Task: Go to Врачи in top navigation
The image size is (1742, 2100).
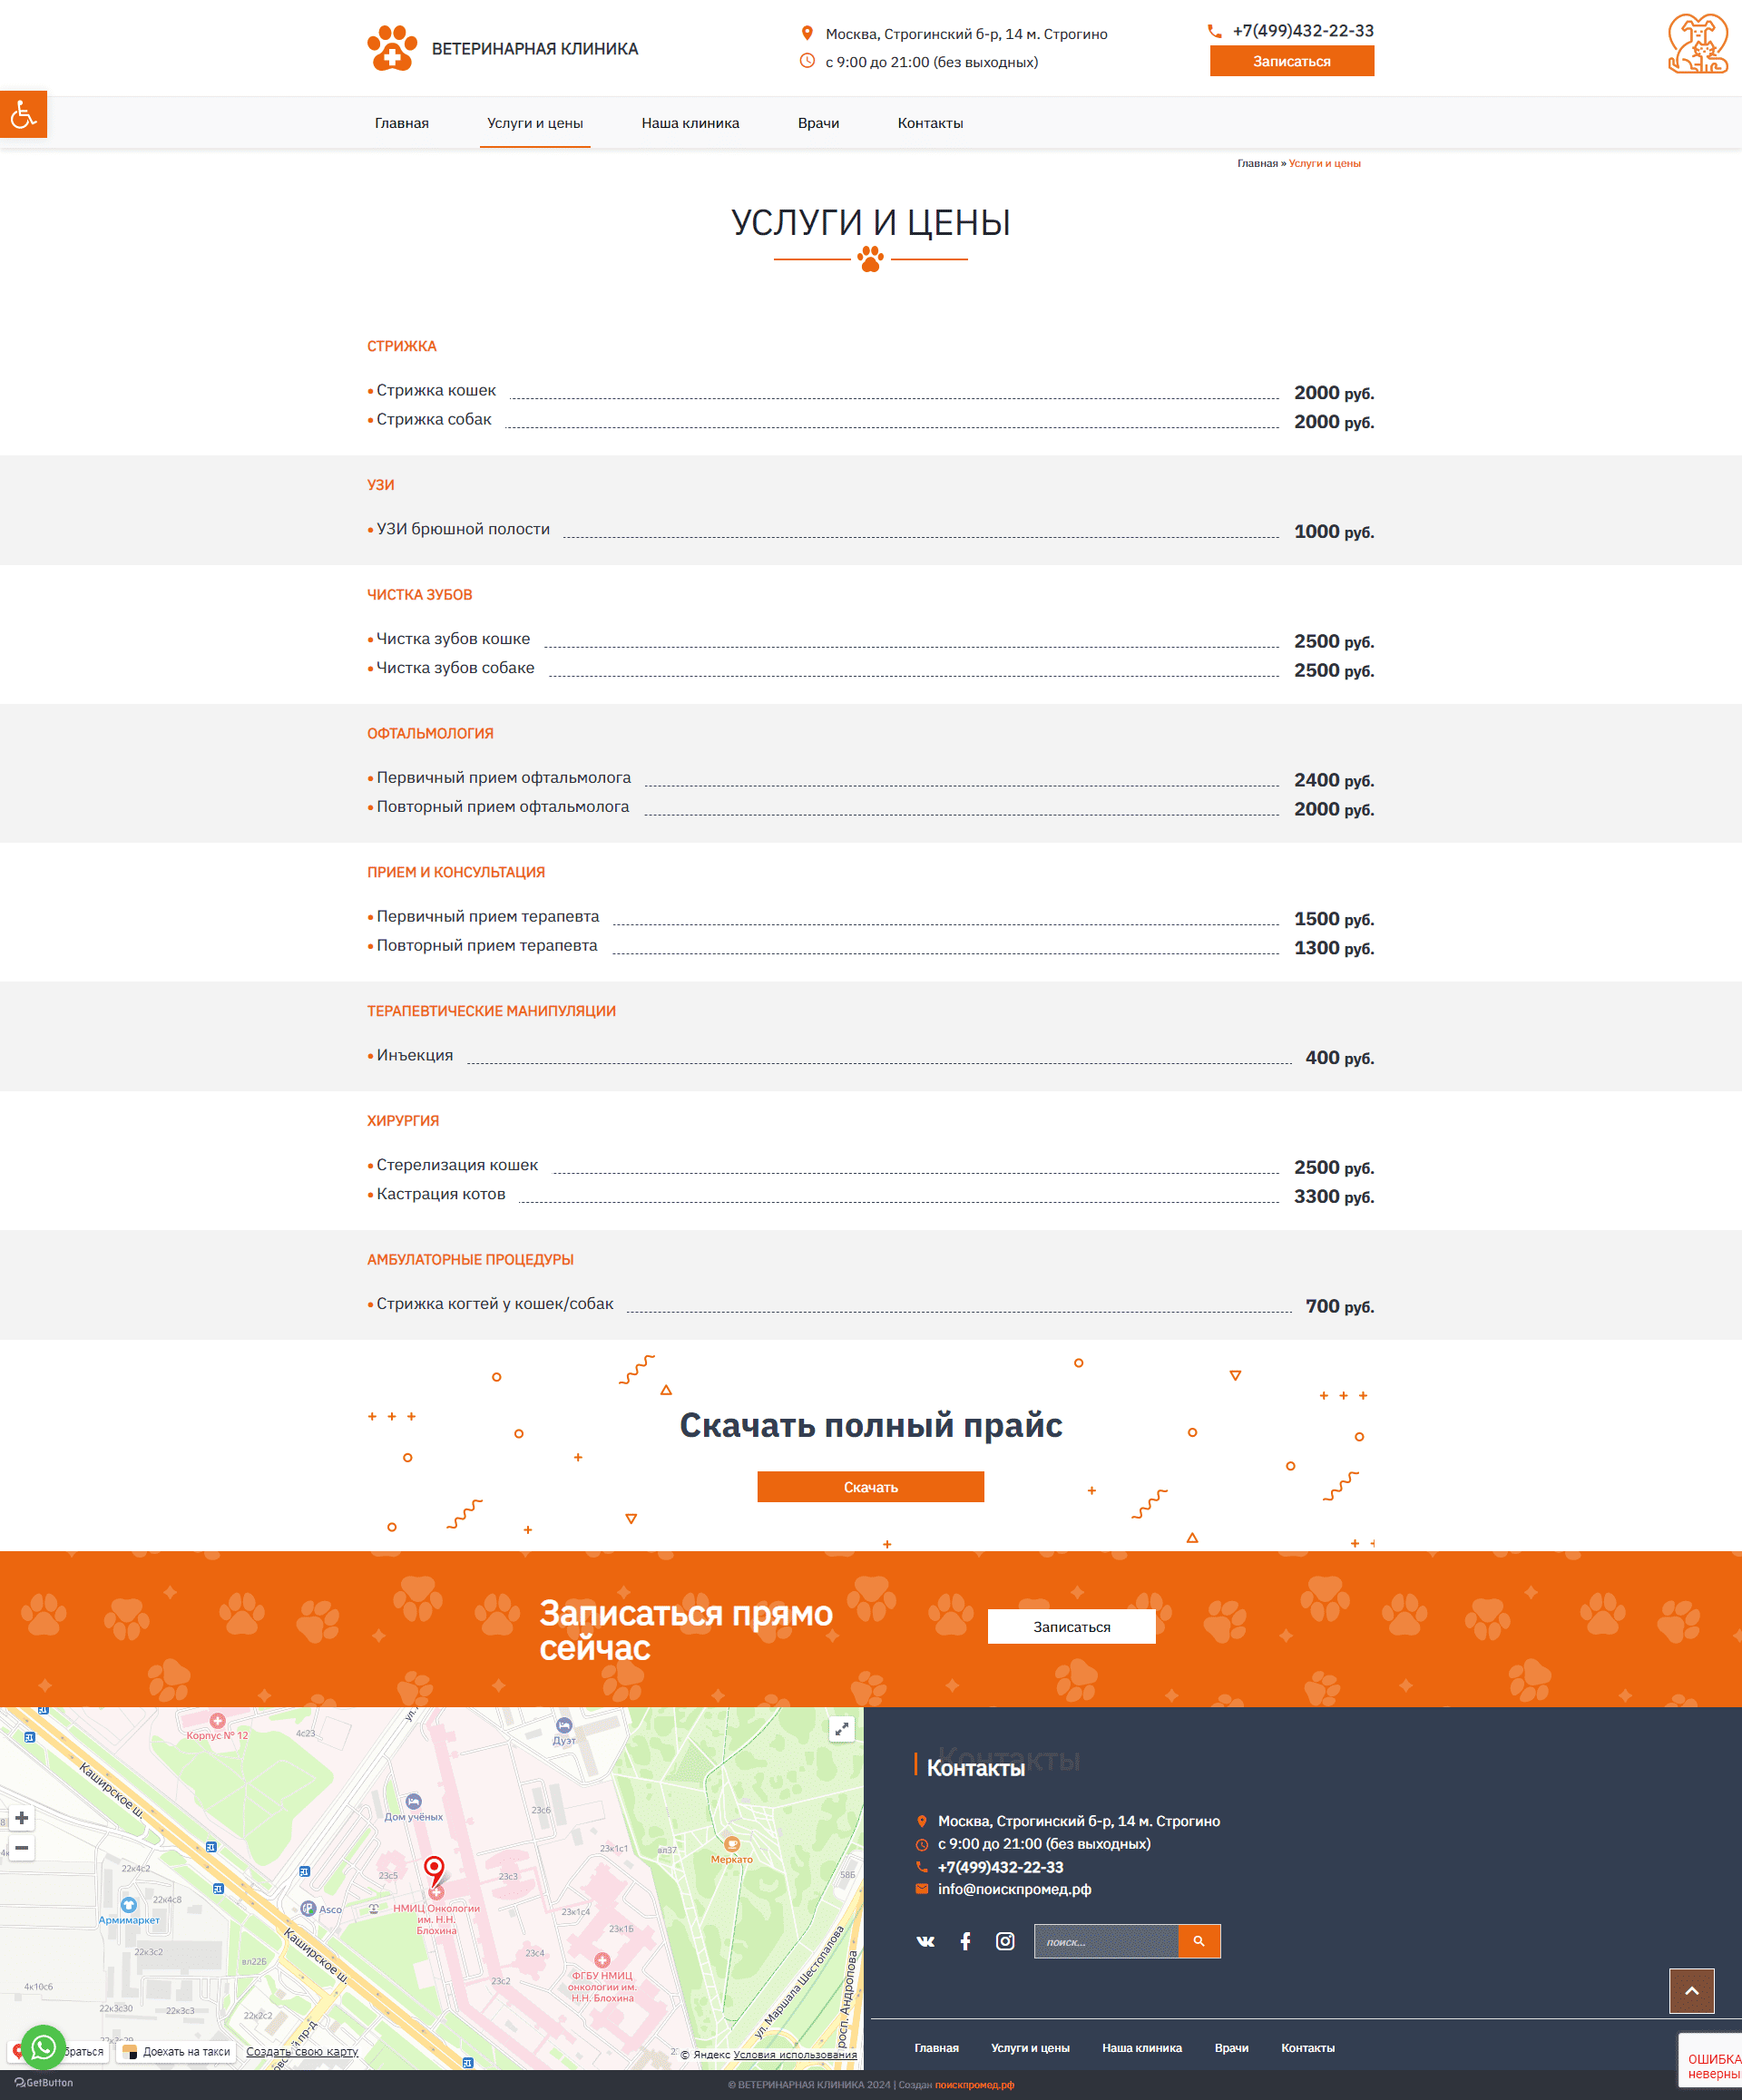Action: (818, 123)
